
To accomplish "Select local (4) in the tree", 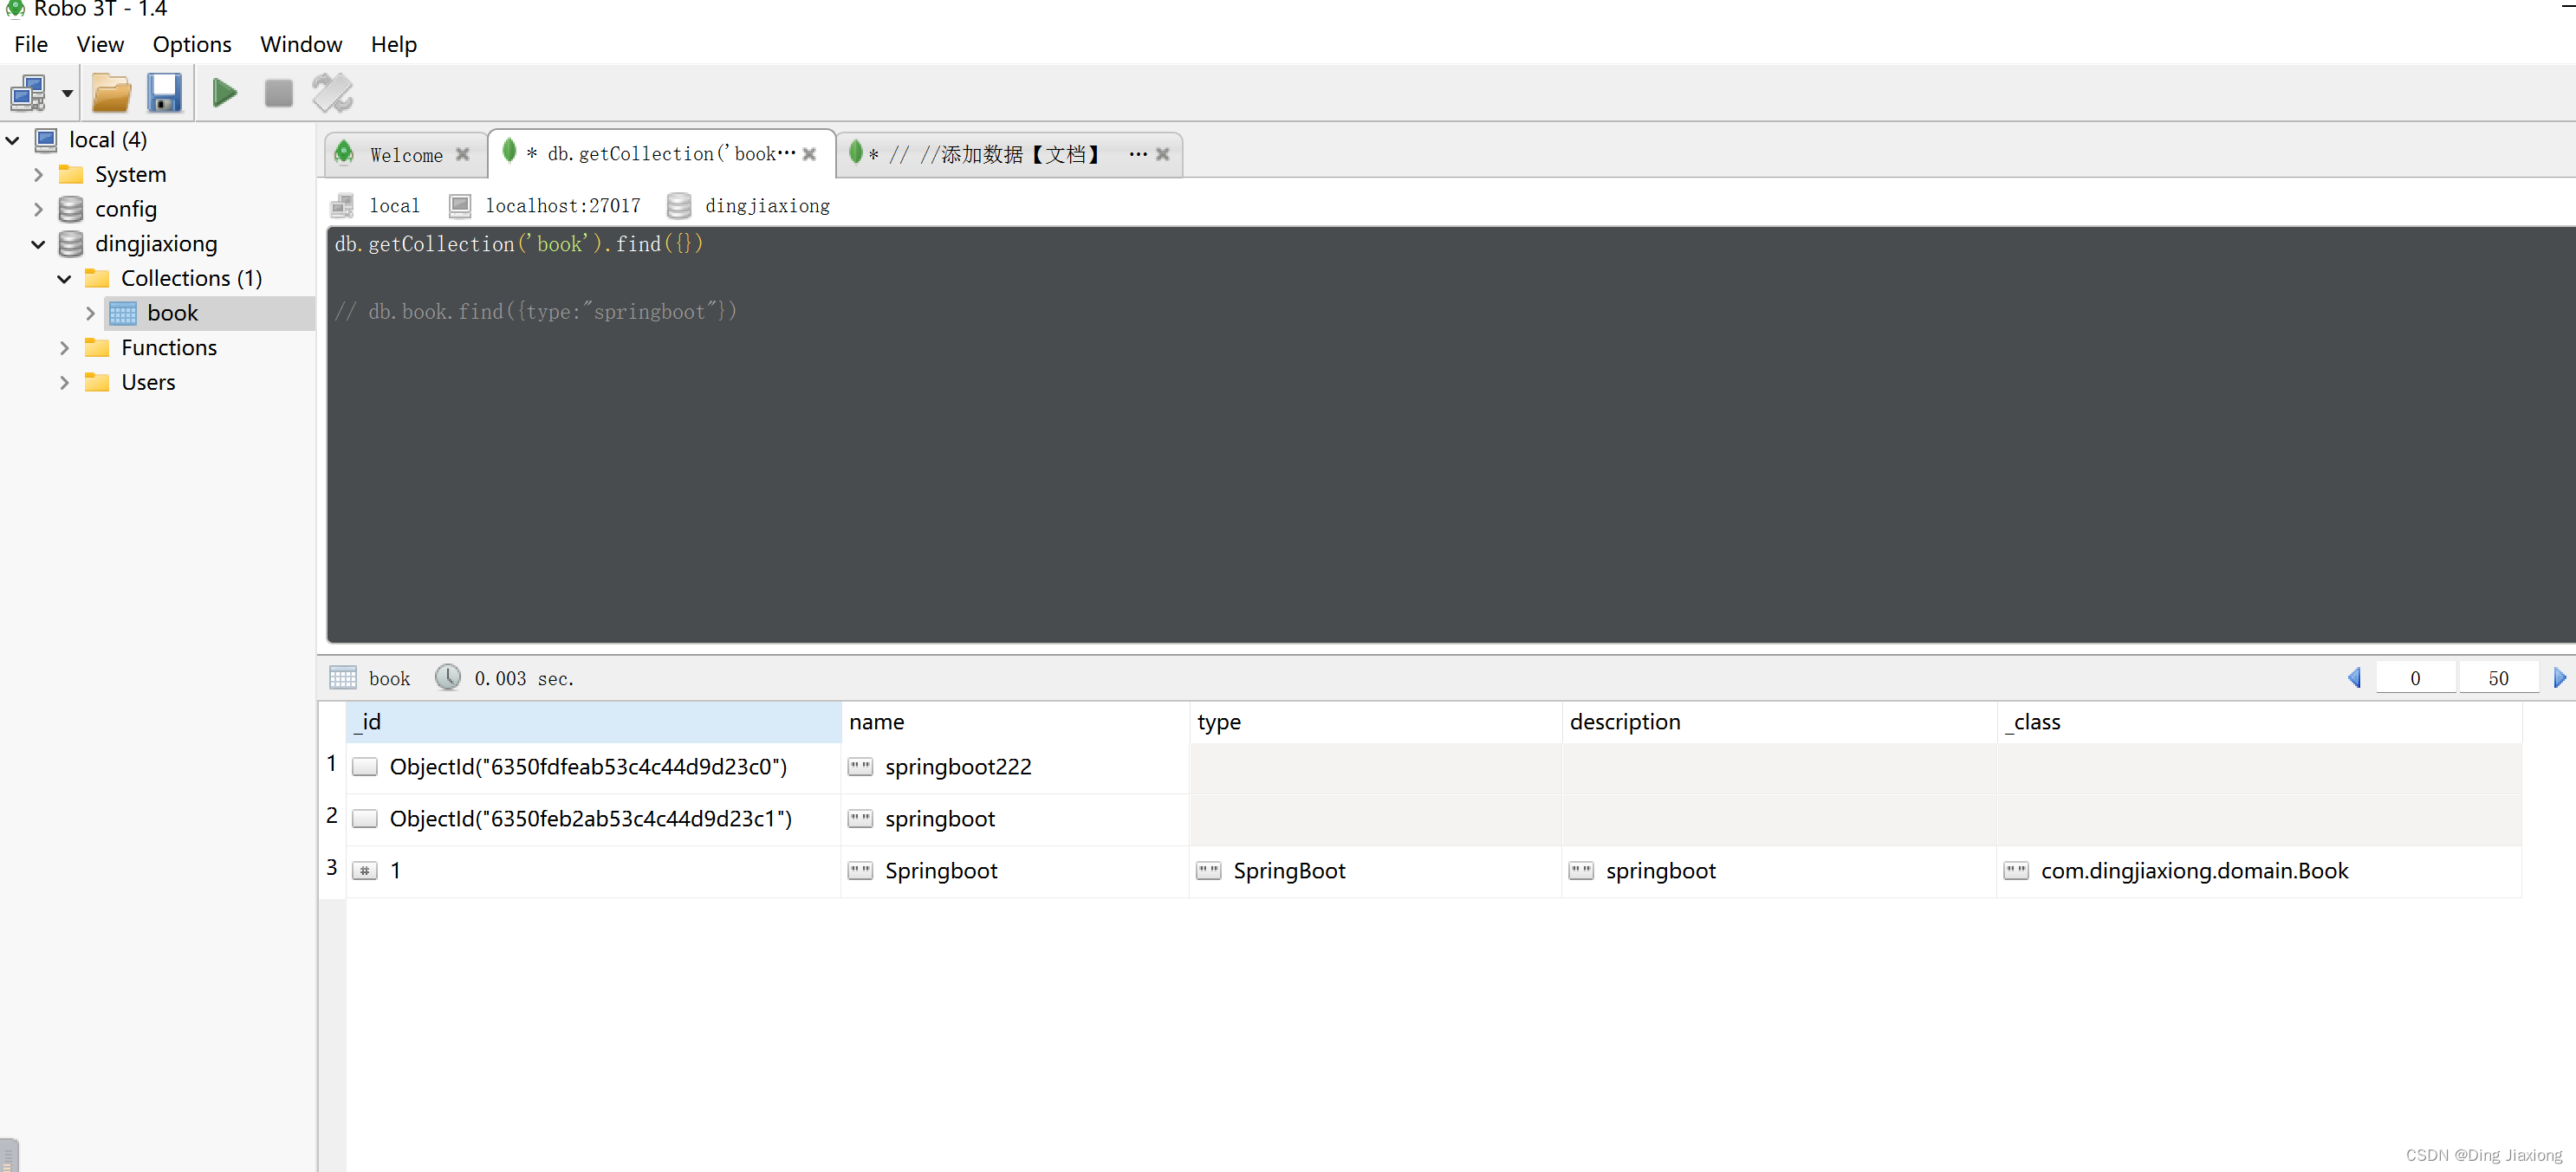I will pyautogui.click(x=108, y=140).
